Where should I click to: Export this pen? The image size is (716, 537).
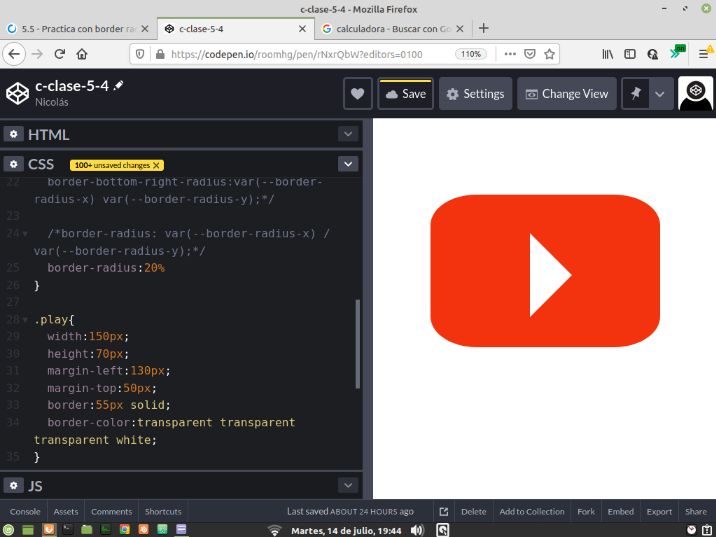click(x=659, y=512)
